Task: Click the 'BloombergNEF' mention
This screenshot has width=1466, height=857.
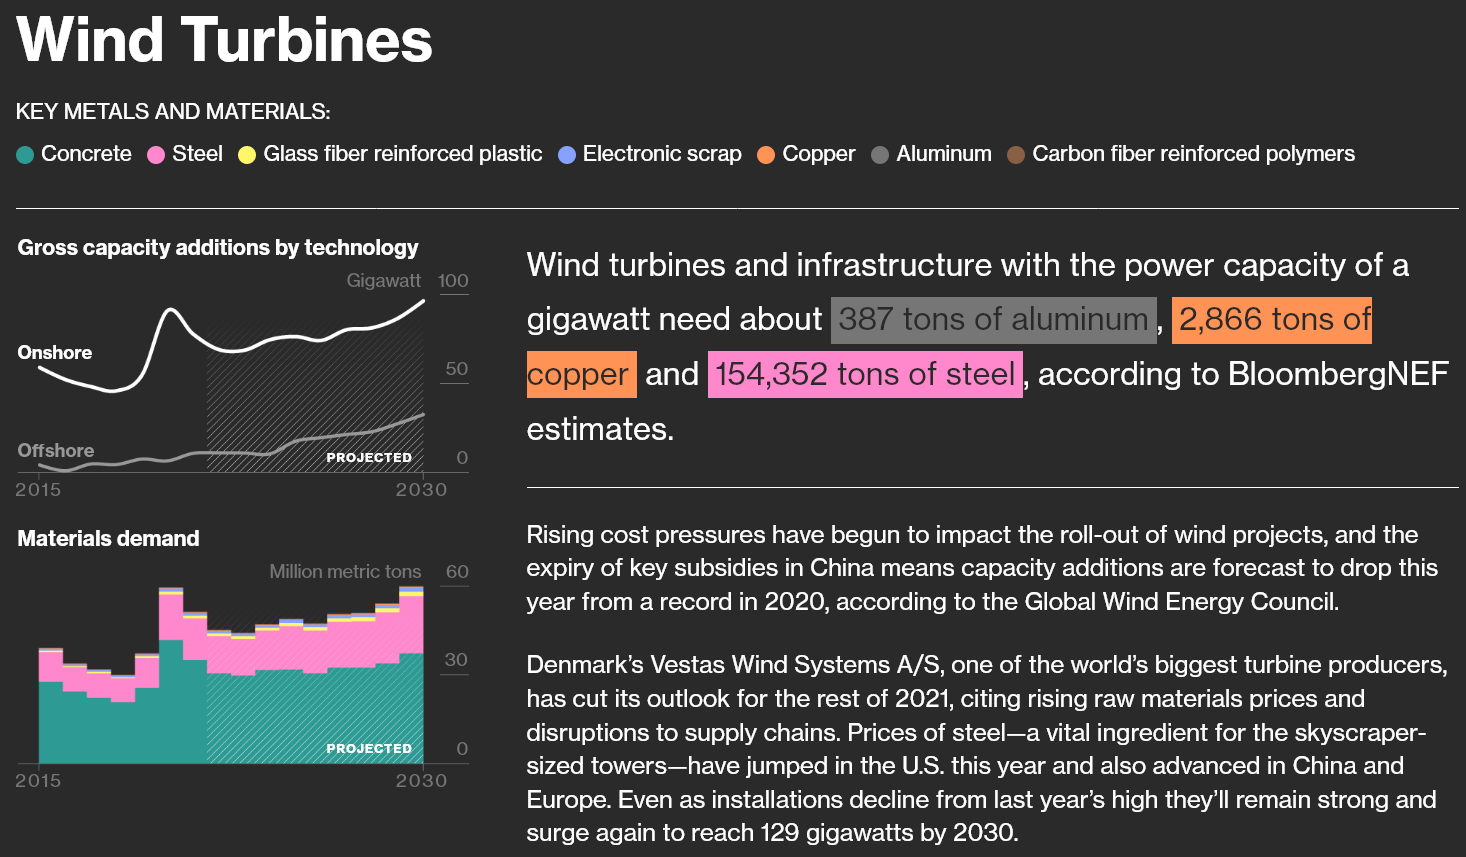Action: 1338,374
